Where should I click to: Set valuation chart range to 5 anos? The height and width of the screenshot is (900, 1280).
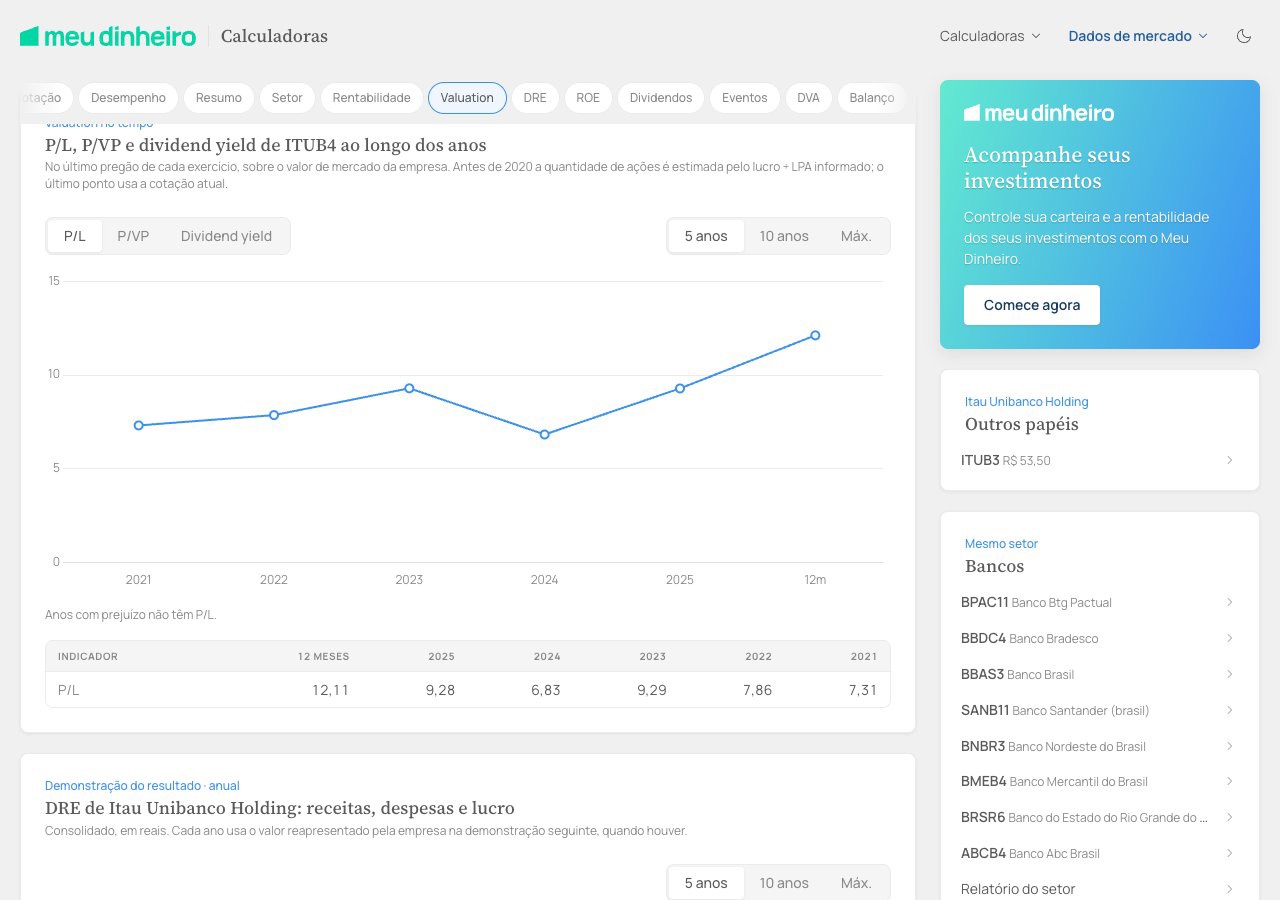click(x=706, y=236)
